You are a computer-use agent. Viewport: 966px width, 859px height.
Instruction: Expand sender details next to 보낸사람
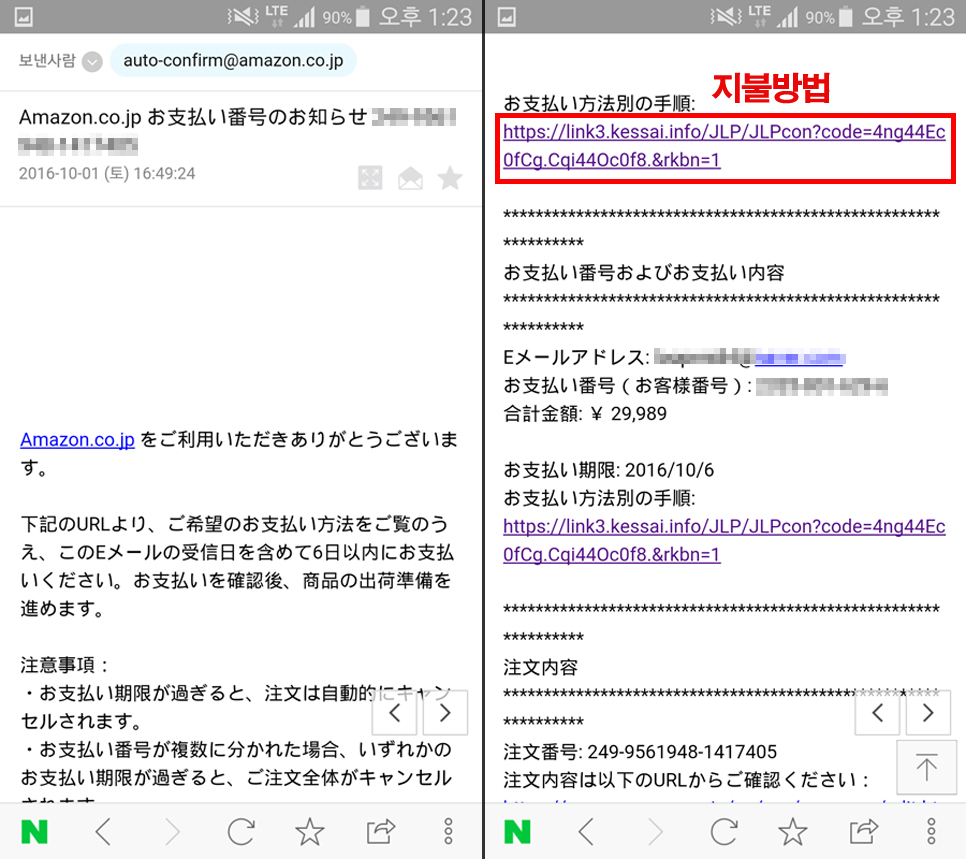92,62
